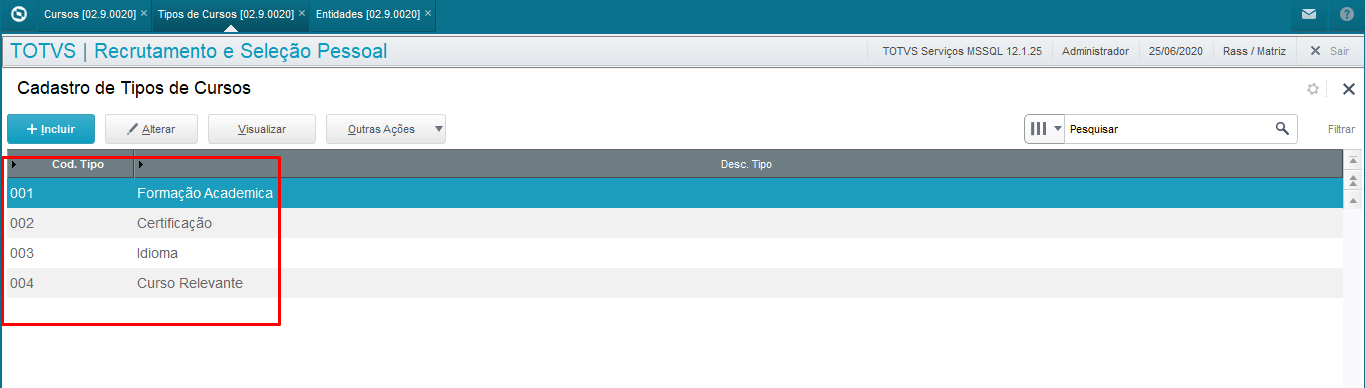
Task: Click the search magnifier icon
Action: coord(1282,129)
